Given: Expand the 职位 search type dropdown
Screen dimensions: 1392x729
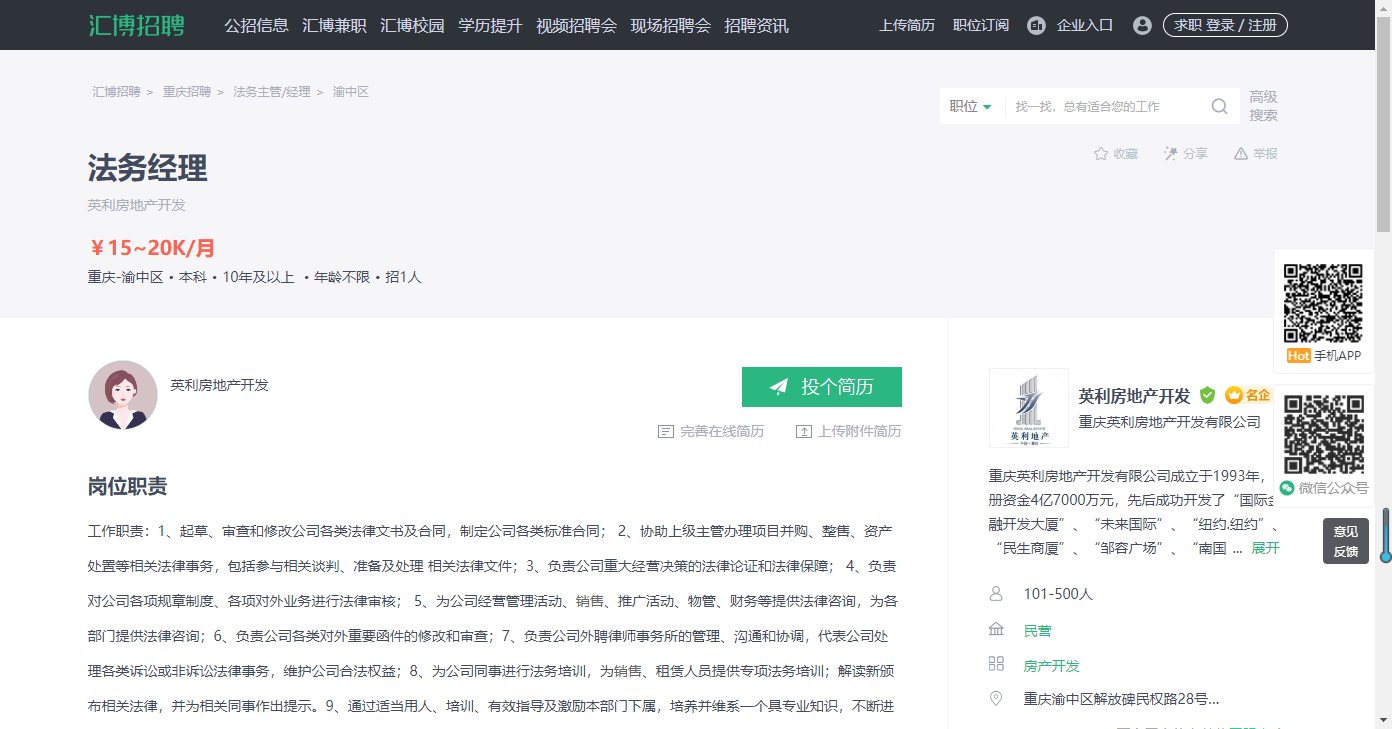Looking at the screenshot, I should point(971,106).
